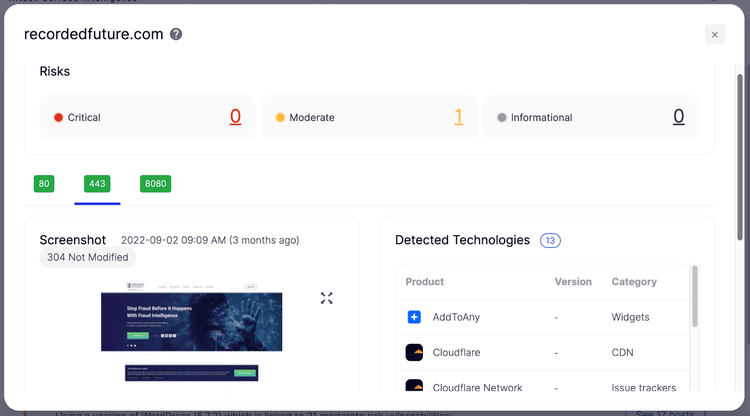750x416 pixels.
Task: Click the AddToAny product icon
Action: [x=414, y=317]
